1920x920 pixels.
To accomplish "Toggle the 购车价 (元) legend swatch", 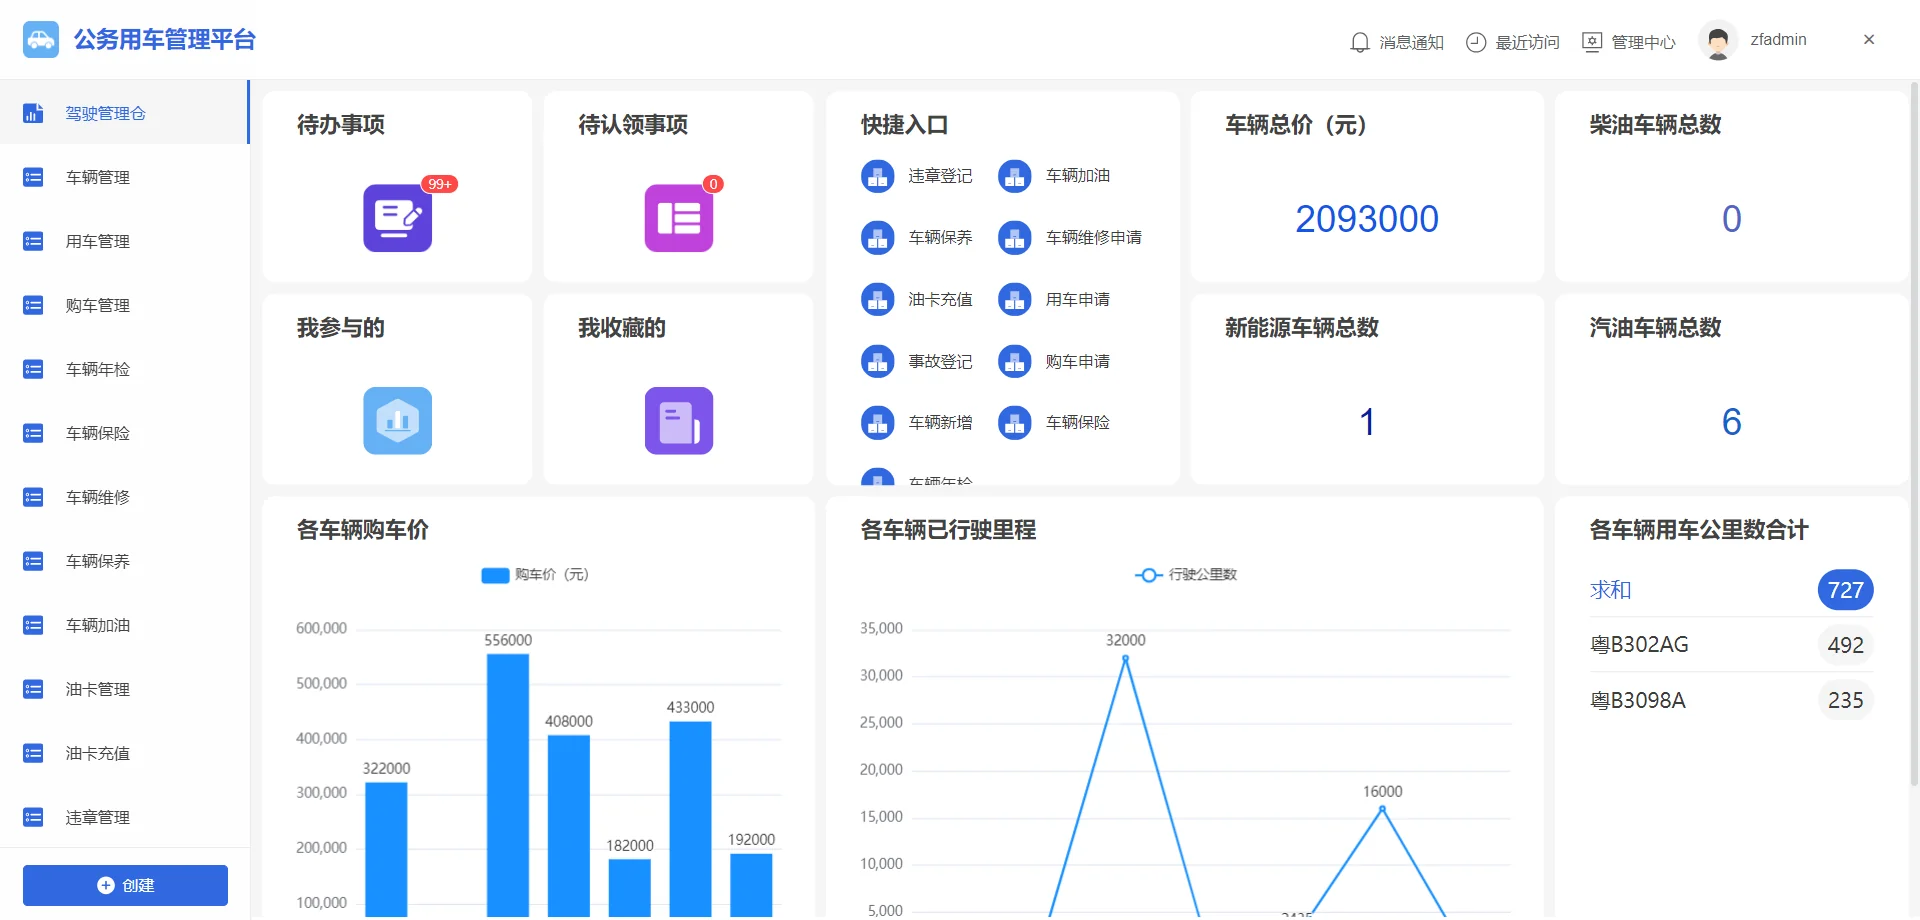I will [495, 575].
